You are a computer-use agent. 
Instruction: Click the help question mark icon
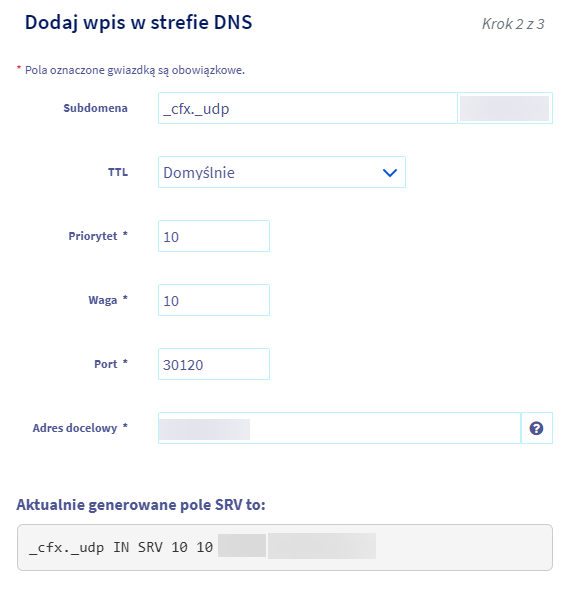tap(536, 428)
